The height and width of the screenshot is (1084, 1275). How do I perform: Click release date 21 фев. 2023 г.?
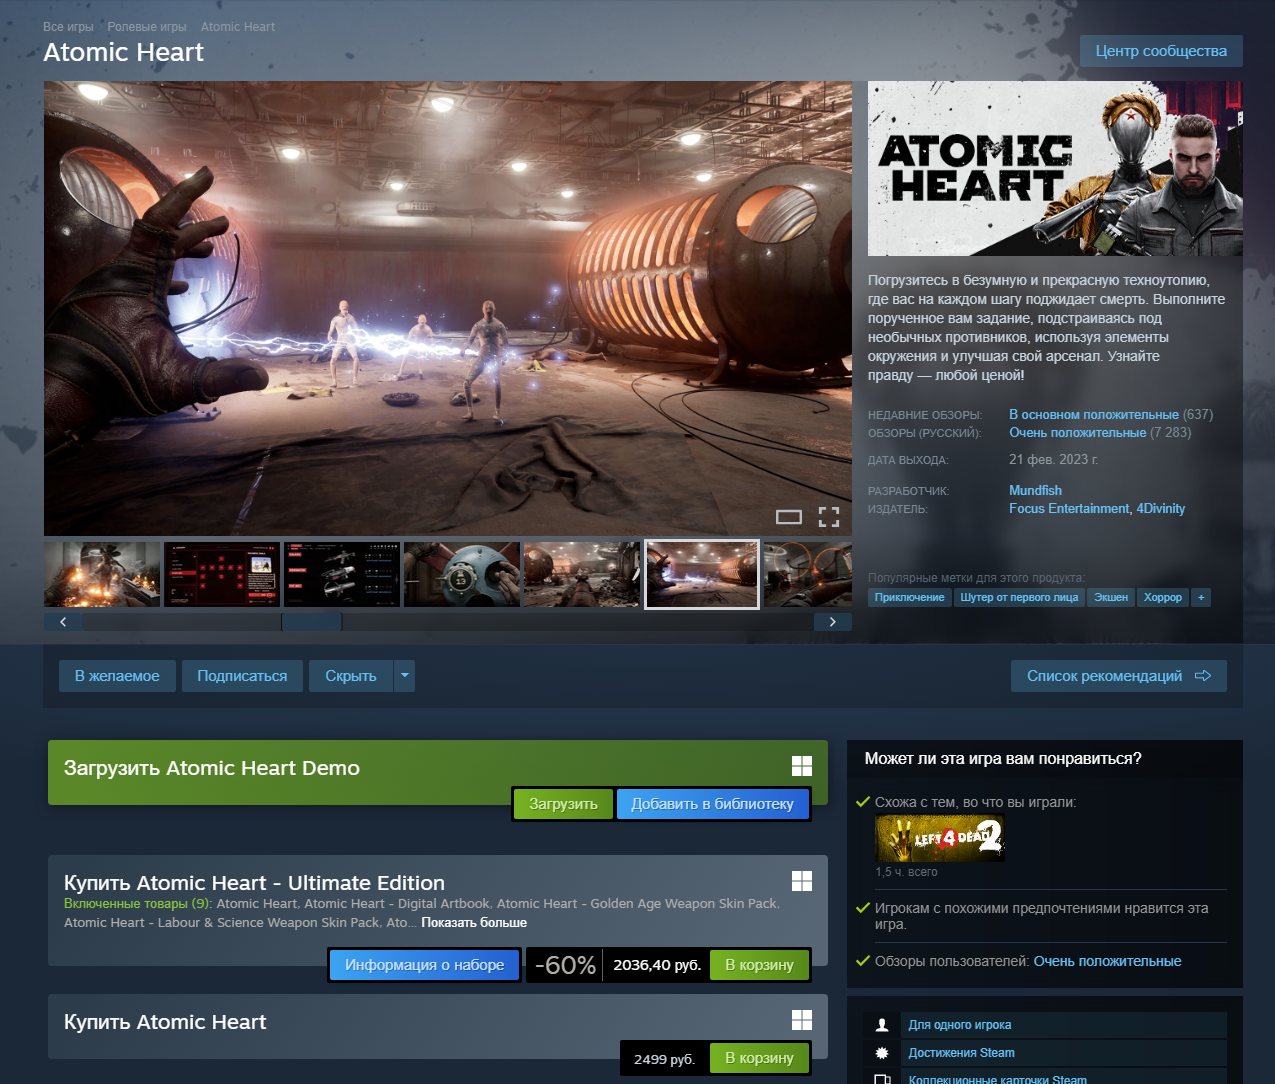point(1053,460)
